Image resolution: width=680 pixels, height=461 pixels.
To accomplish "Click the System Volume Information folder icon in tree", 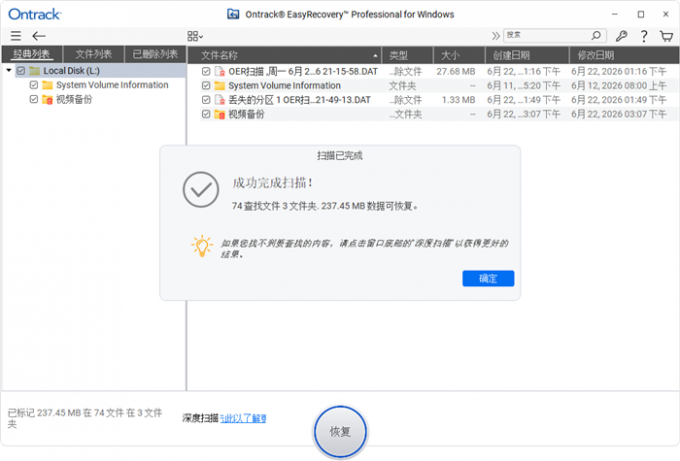I will (x=47, y=85).
